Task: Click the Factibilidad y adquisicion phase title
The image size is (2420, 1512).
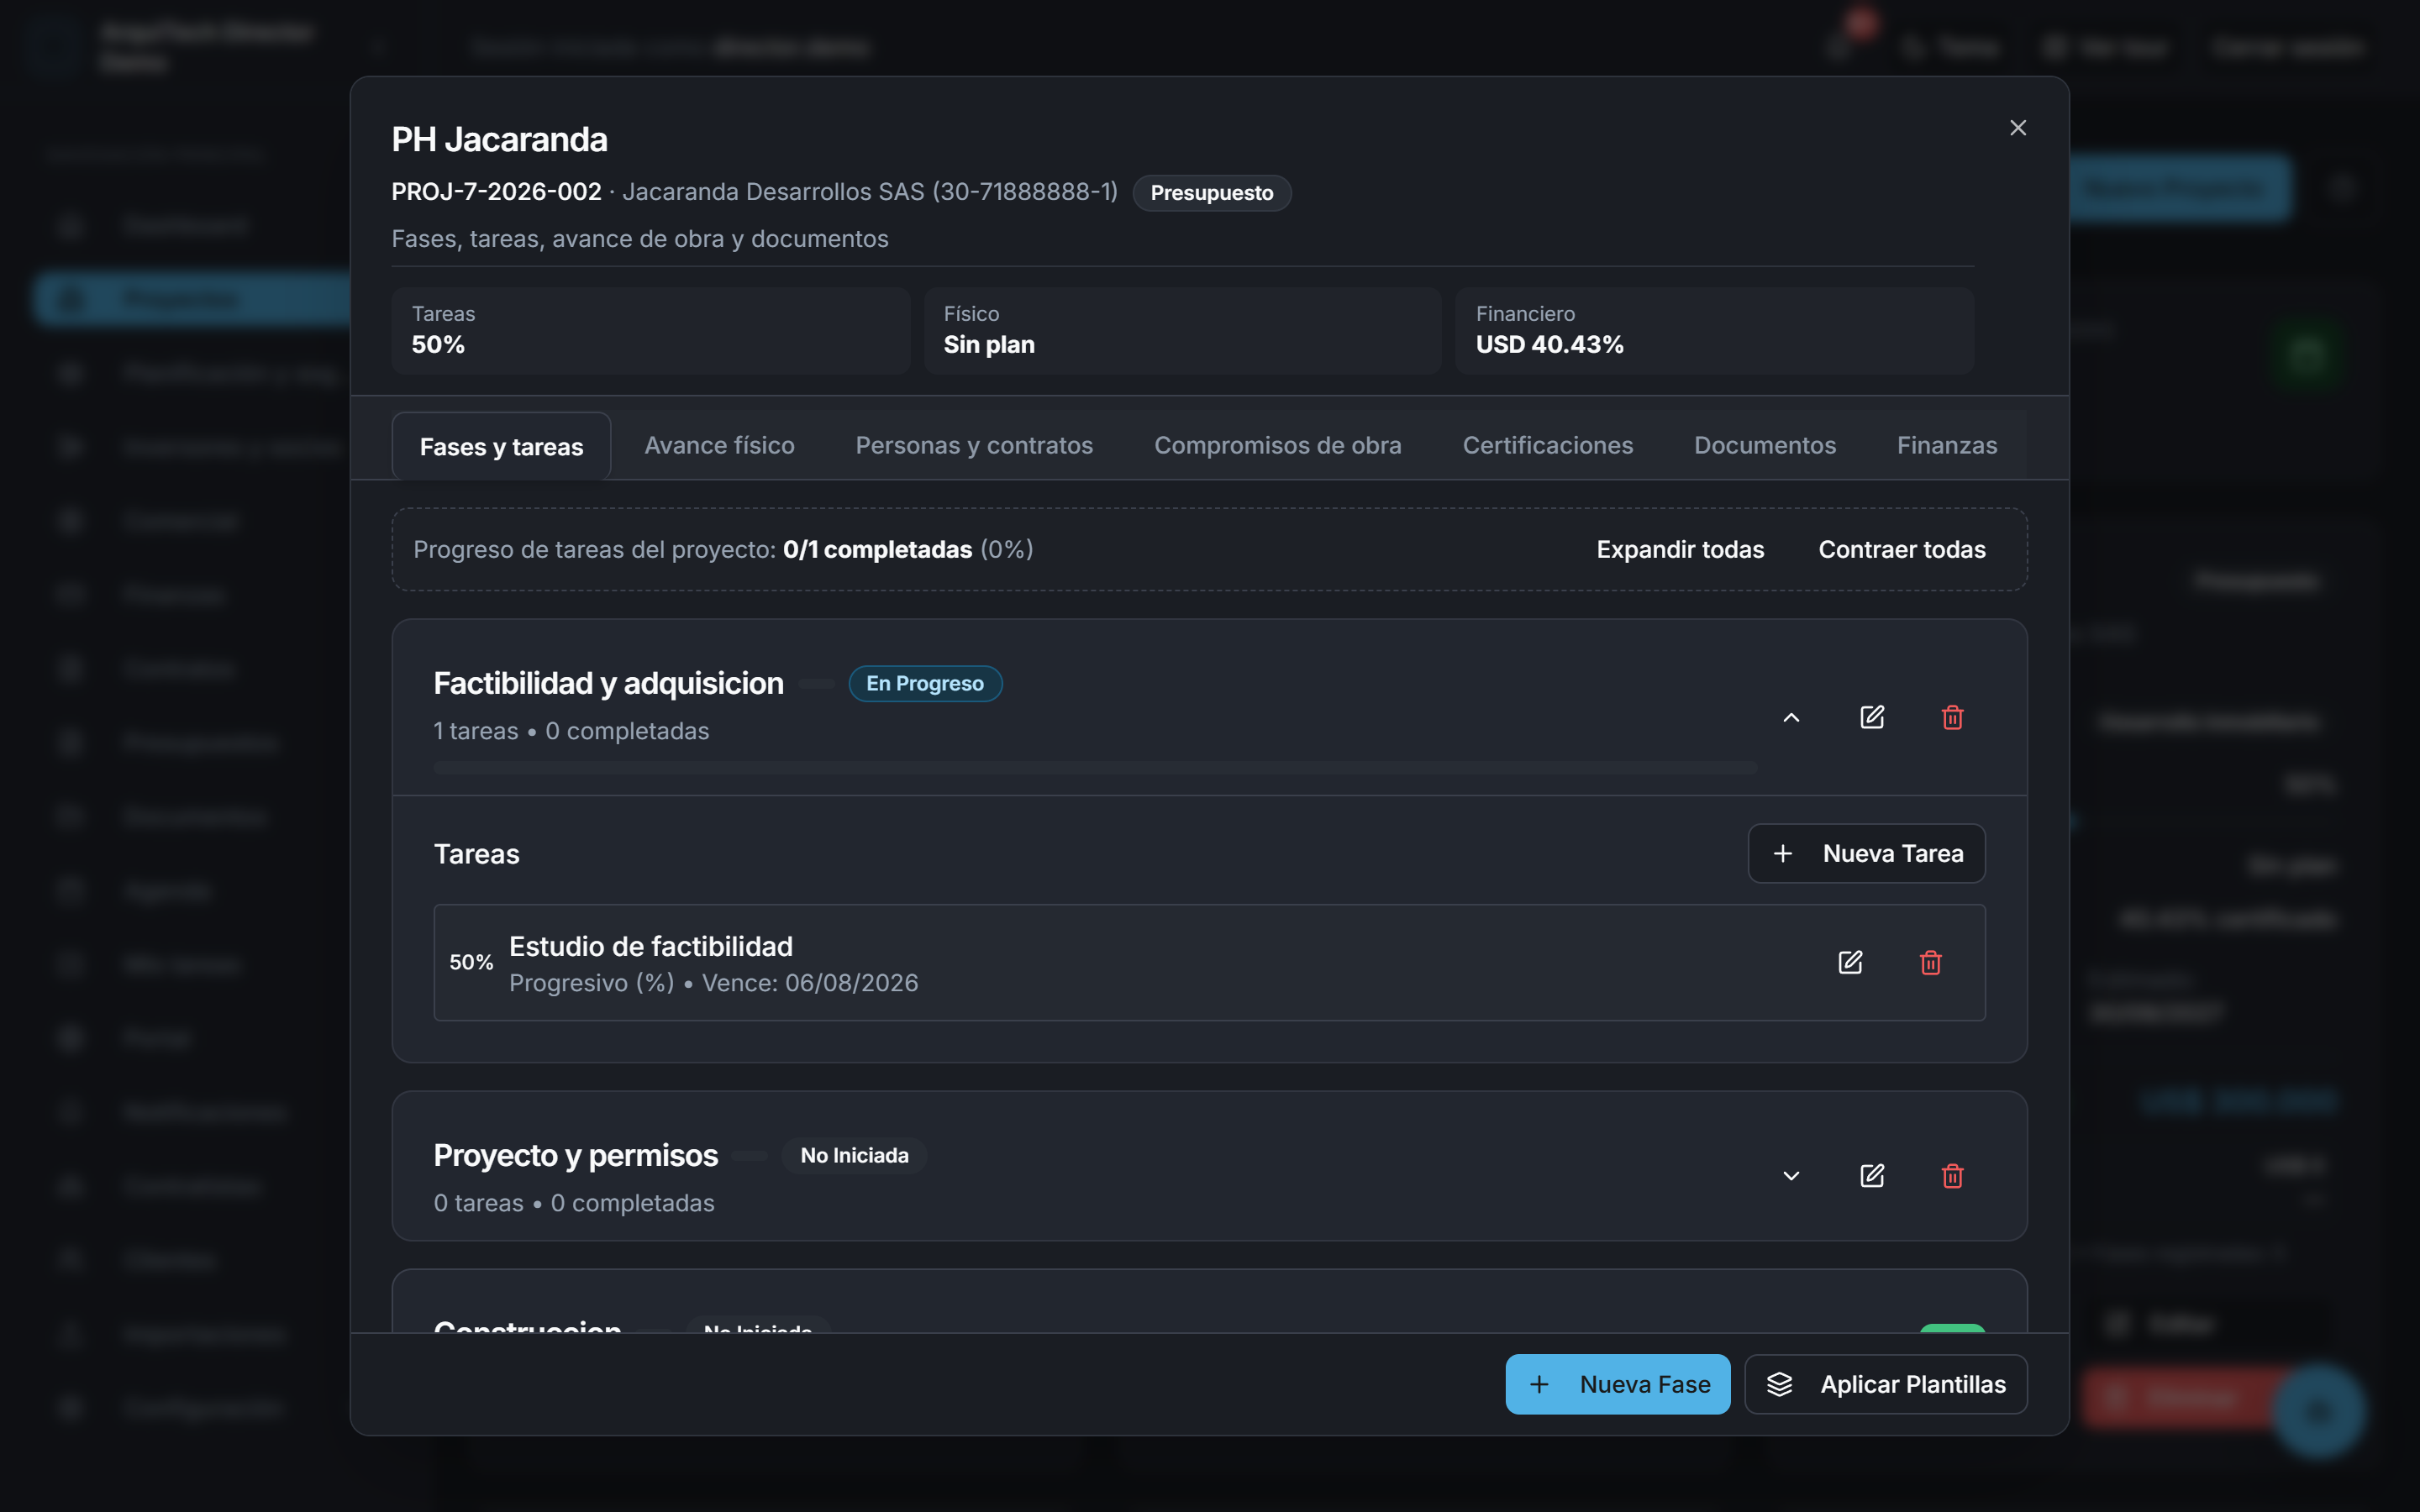Action: (x=608, y=683)
